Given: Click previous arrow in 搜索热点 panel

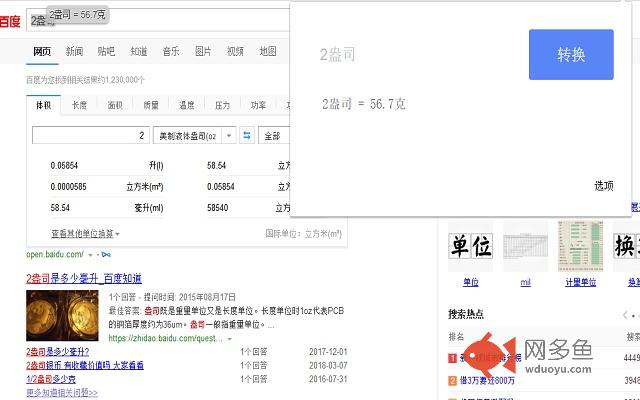Looking at the screenshot, I should [625, 315].
